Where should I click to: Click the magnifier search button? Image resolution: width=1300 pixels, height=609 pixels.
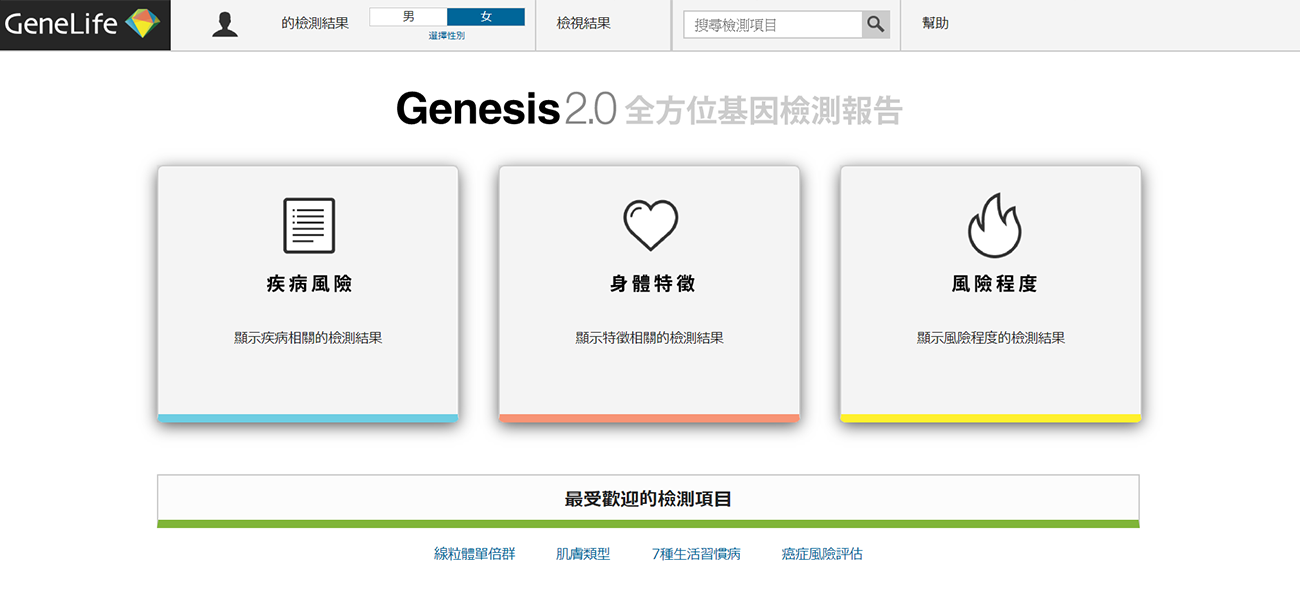[x=875, y=25]
